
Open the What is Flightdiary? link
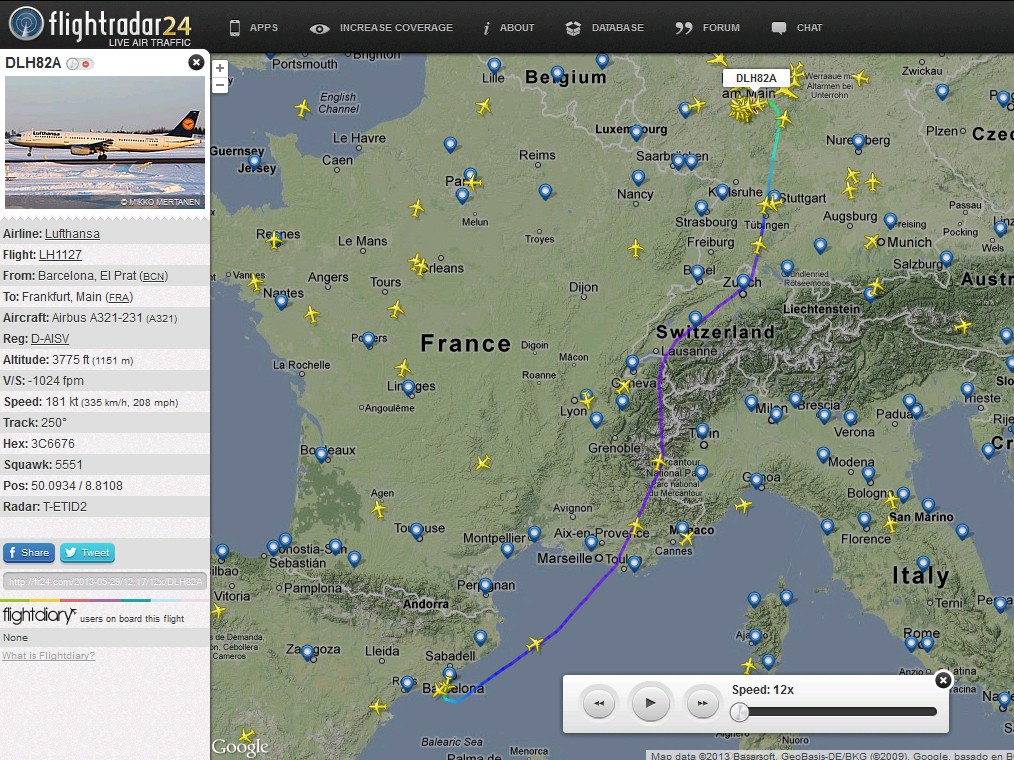pos(49,656)
